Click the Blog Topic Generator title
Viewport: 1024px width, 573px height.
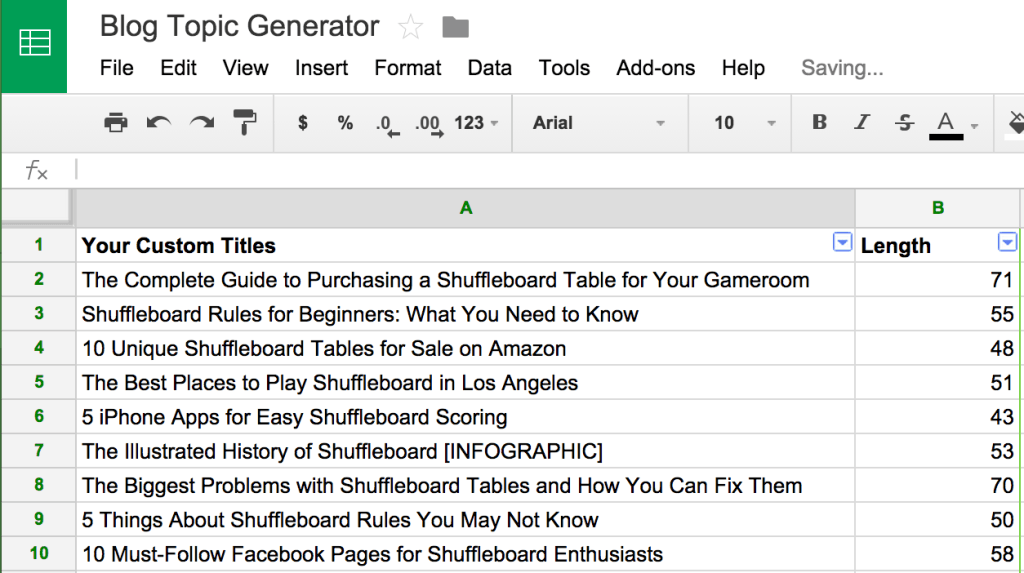(x=239, y=27)
